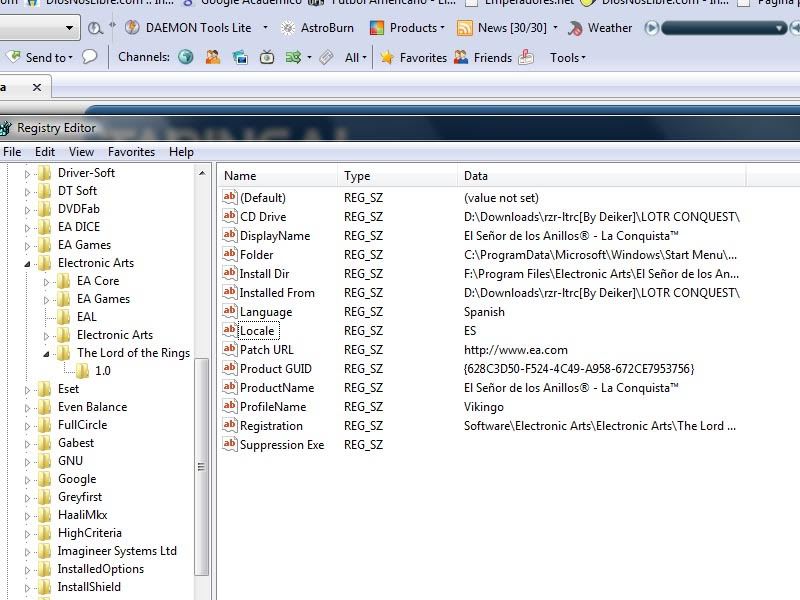Screen dimensions: 800x600
Task: Click the Product GUID data value
Action: (579, 368)
